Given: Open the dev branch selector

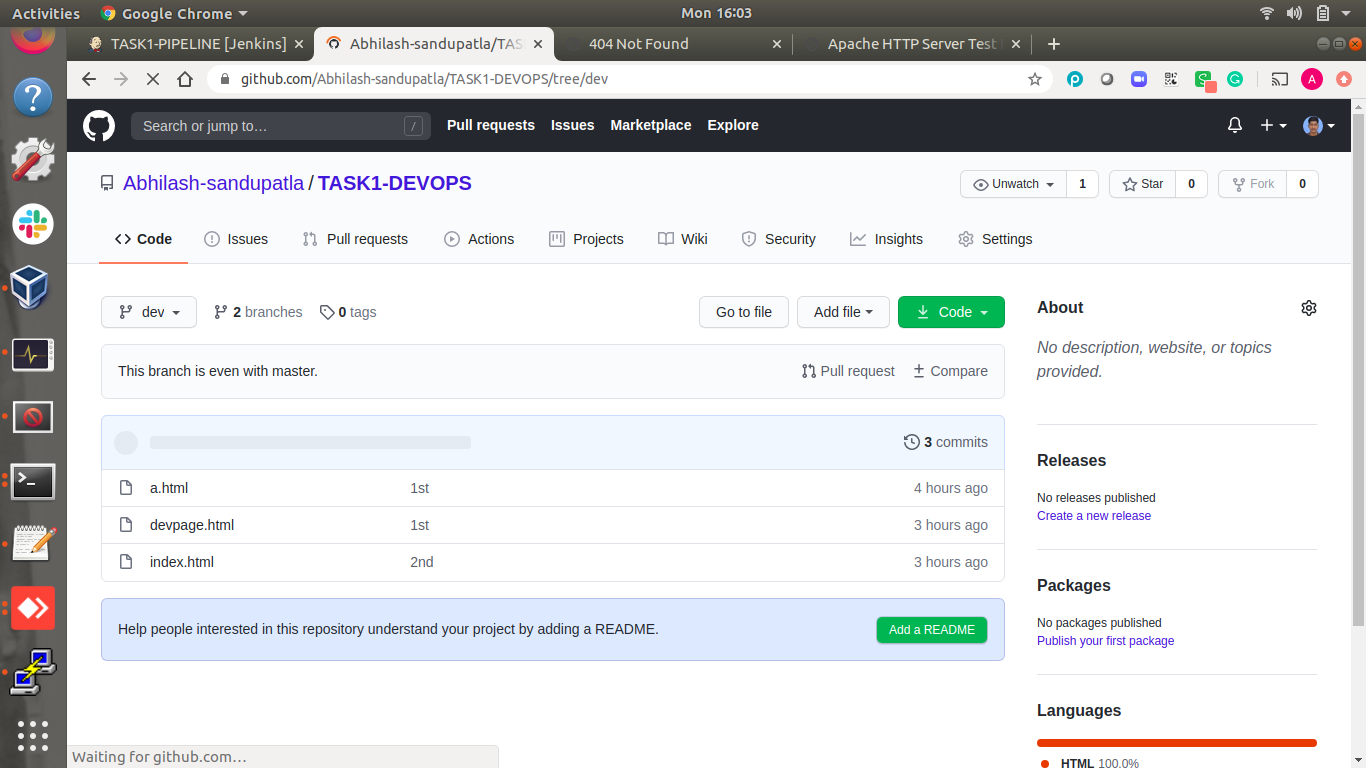Looking at the screenshot, I should (148, 312).
